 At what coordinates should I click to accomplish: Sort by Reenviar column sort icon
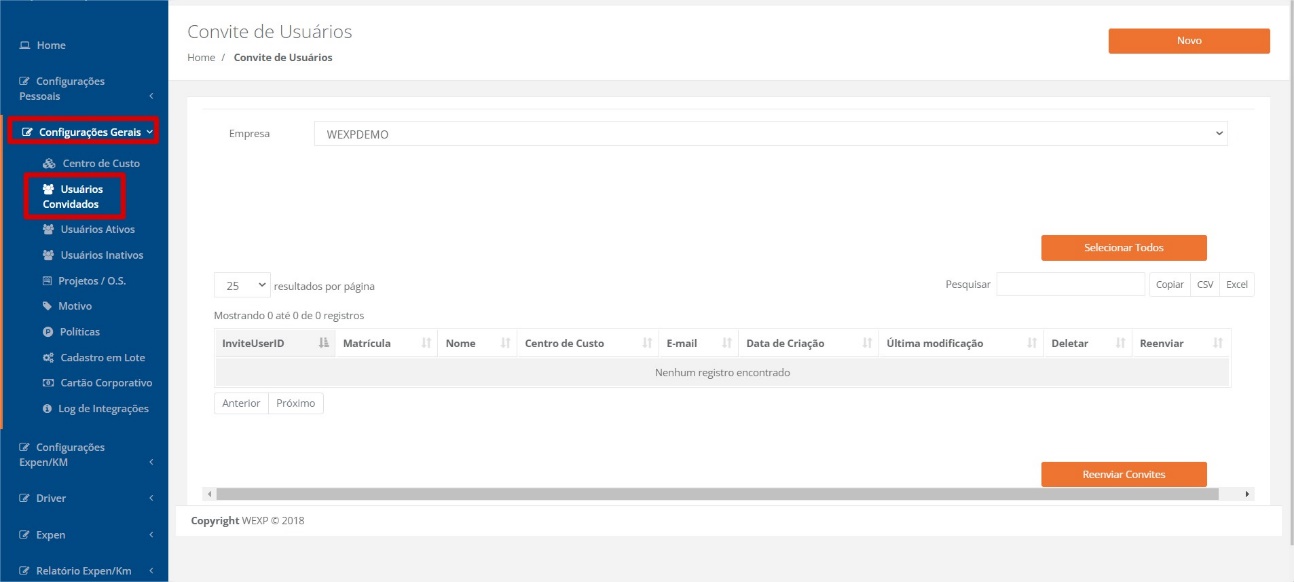(x=1217, y=343)
